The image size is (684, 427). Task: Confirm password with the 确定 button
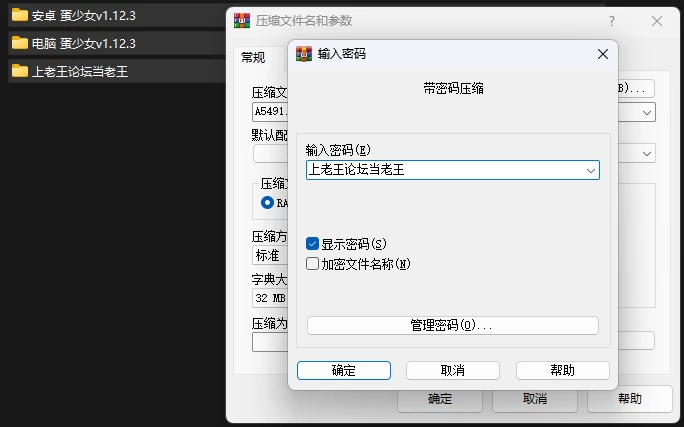(344, 371)
